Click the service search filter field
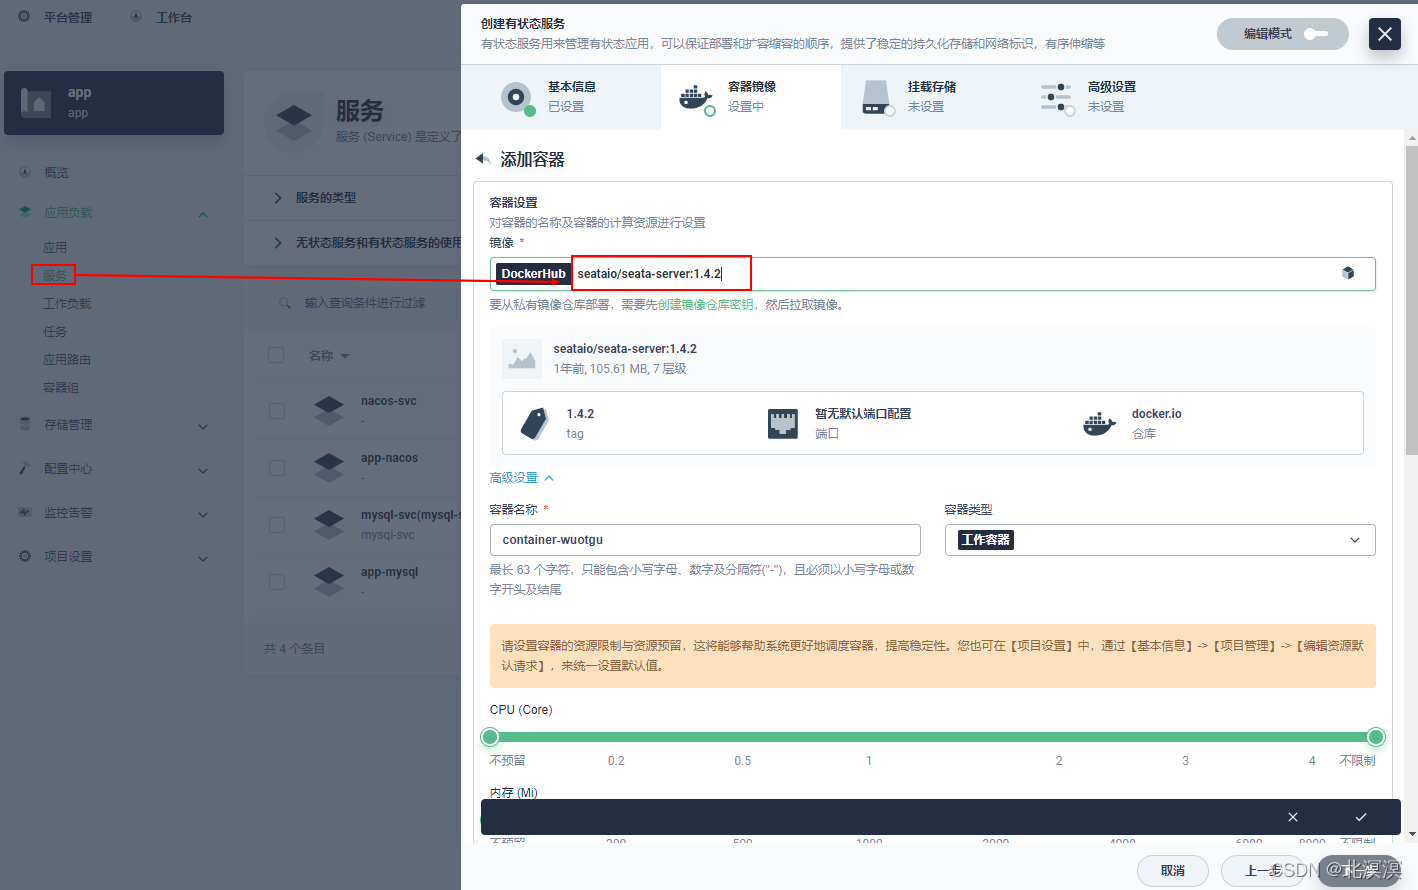This screenshot has height=890, width=1418. pyautogui.click(x=364, y=303)
